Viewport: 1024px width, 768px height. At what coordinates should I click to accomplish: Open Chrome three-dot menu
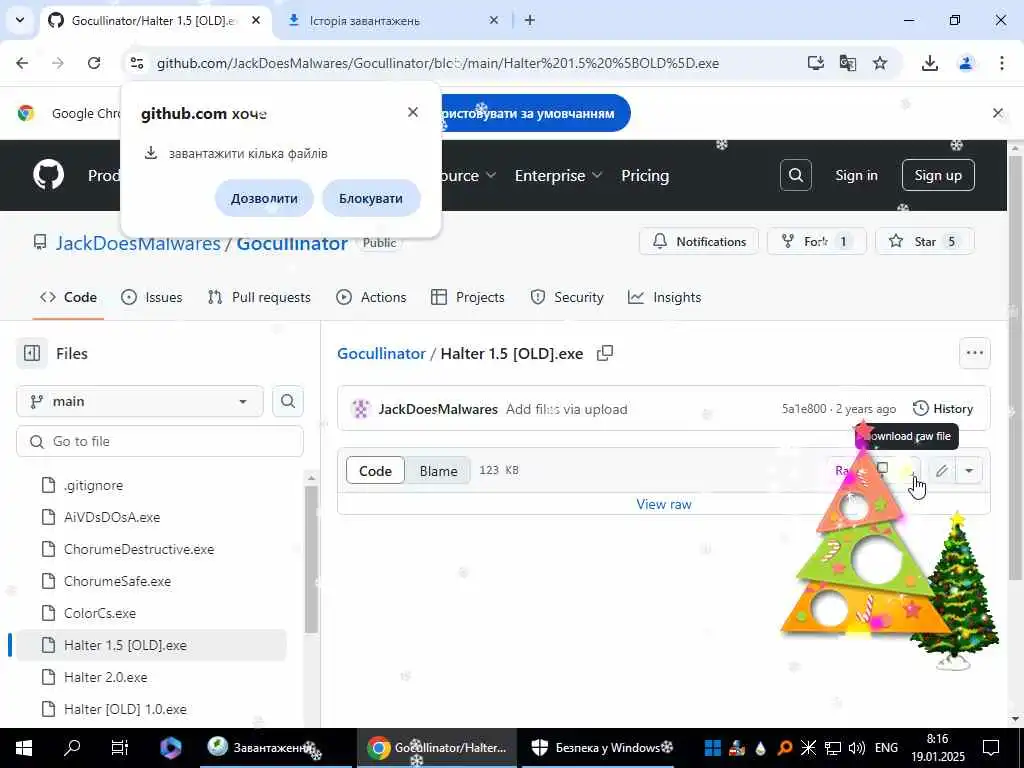coord(1002,63)
